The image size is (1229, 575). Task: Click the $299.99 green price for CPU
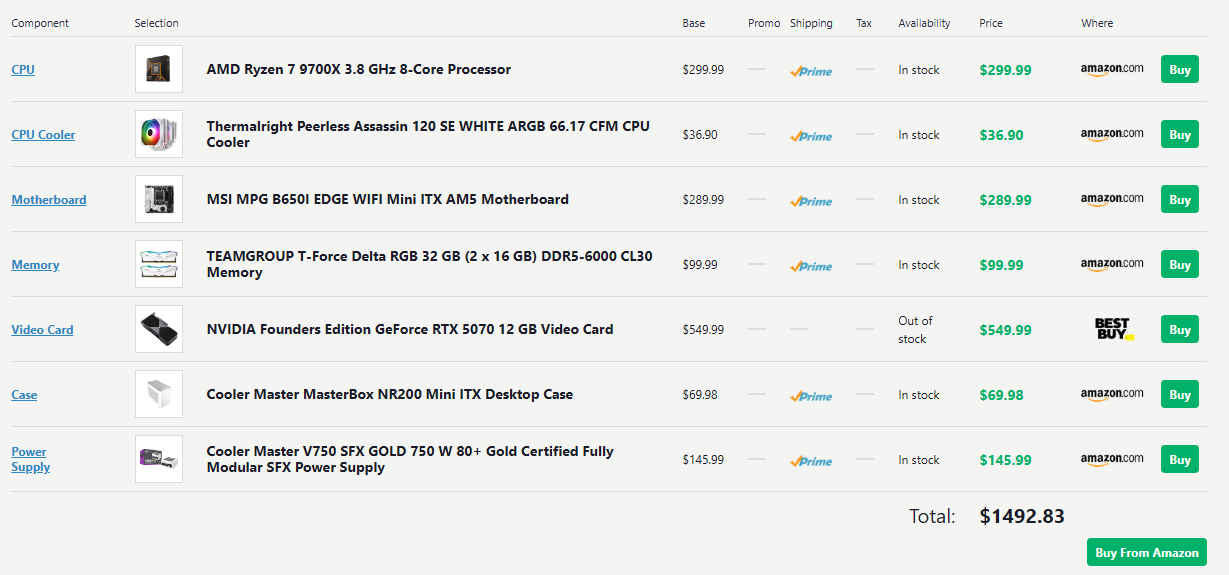click(x=1005, y=70)
